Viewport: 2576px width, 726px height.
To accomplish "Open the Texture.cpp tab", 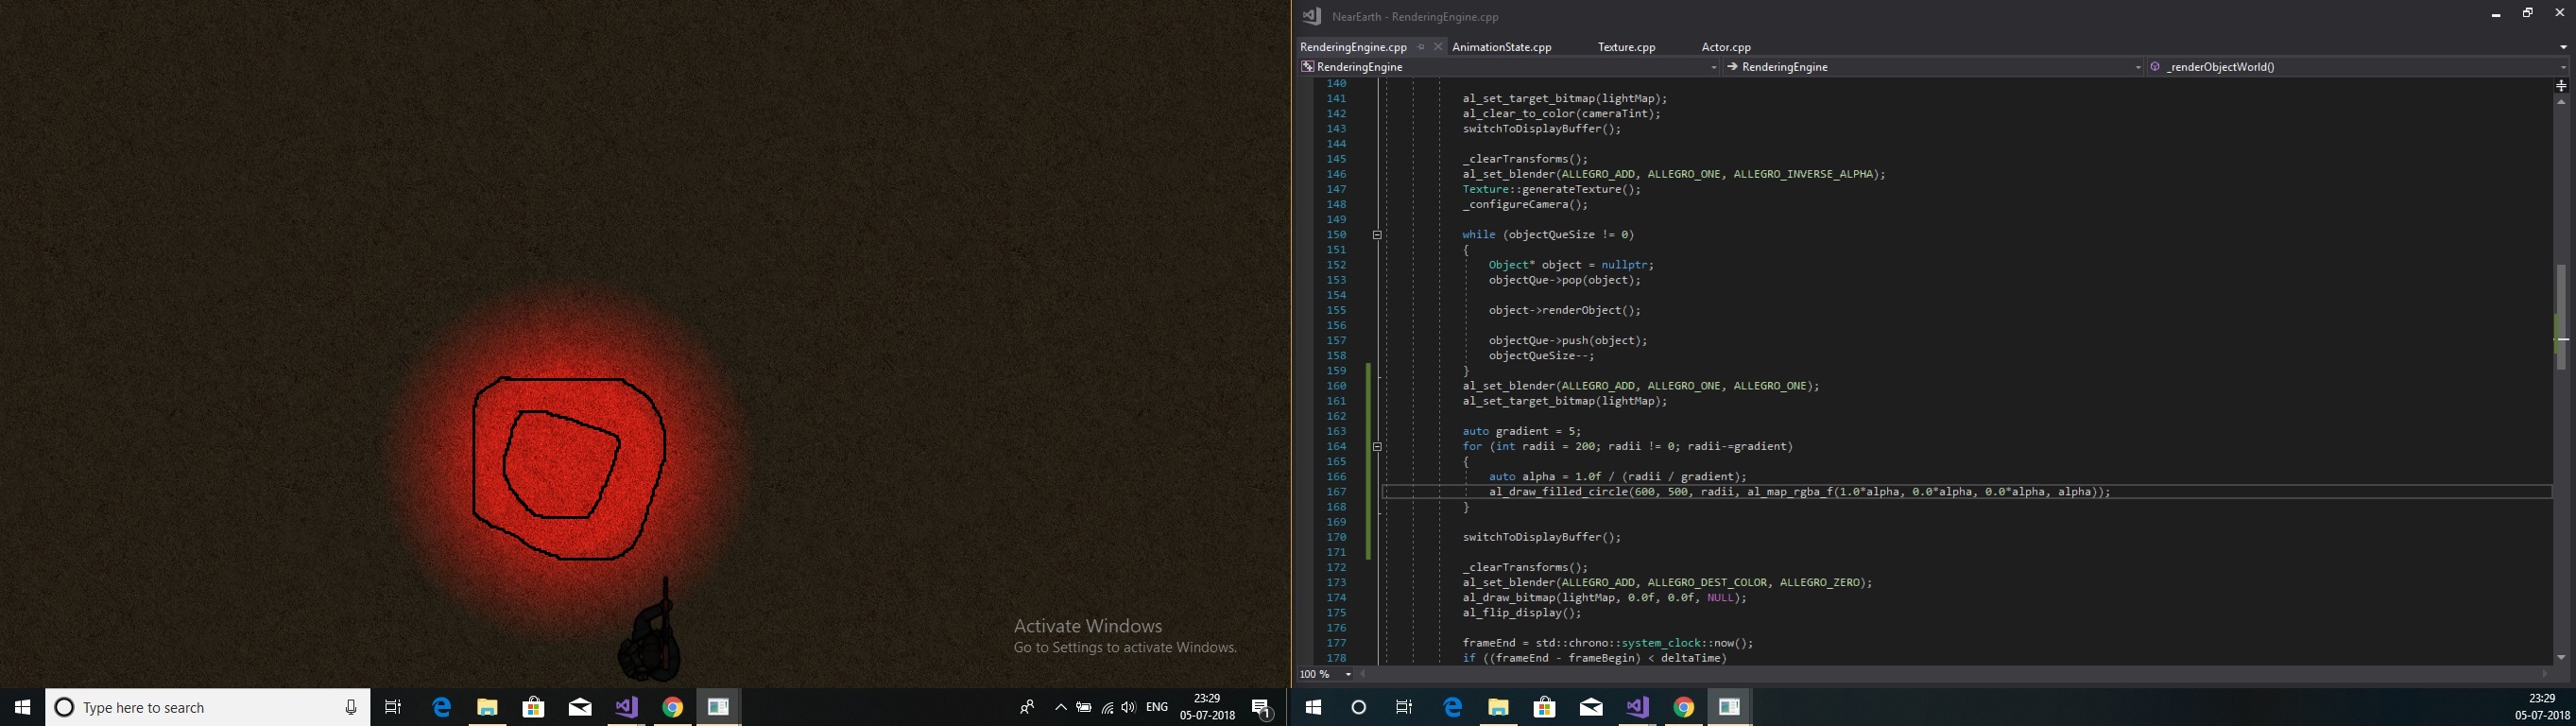I will pos(1626,47).
